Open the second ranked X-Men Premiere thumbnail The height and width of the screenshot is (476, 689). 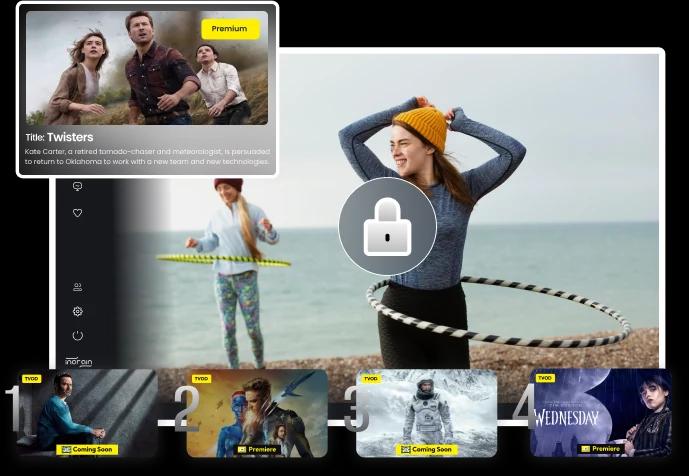click(x=258, y=408)
